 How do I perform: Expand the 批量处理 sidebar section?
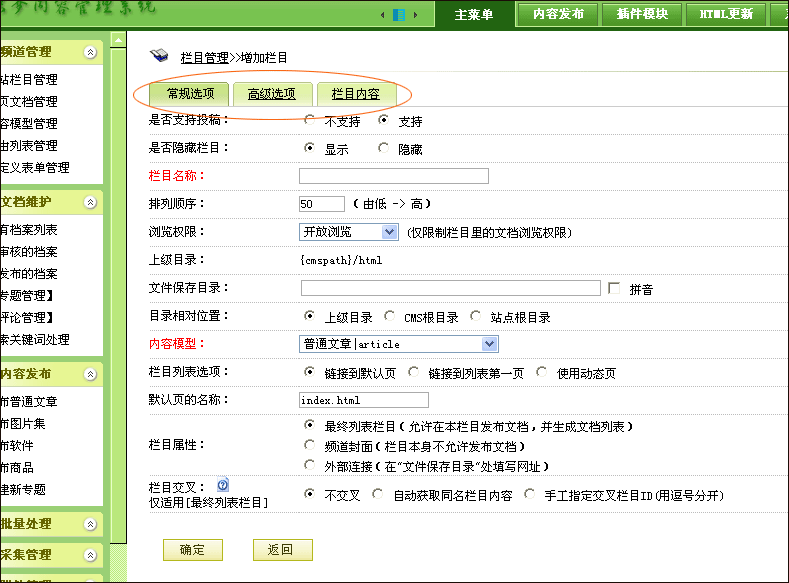pyautogui.click(x=91, y=524)
